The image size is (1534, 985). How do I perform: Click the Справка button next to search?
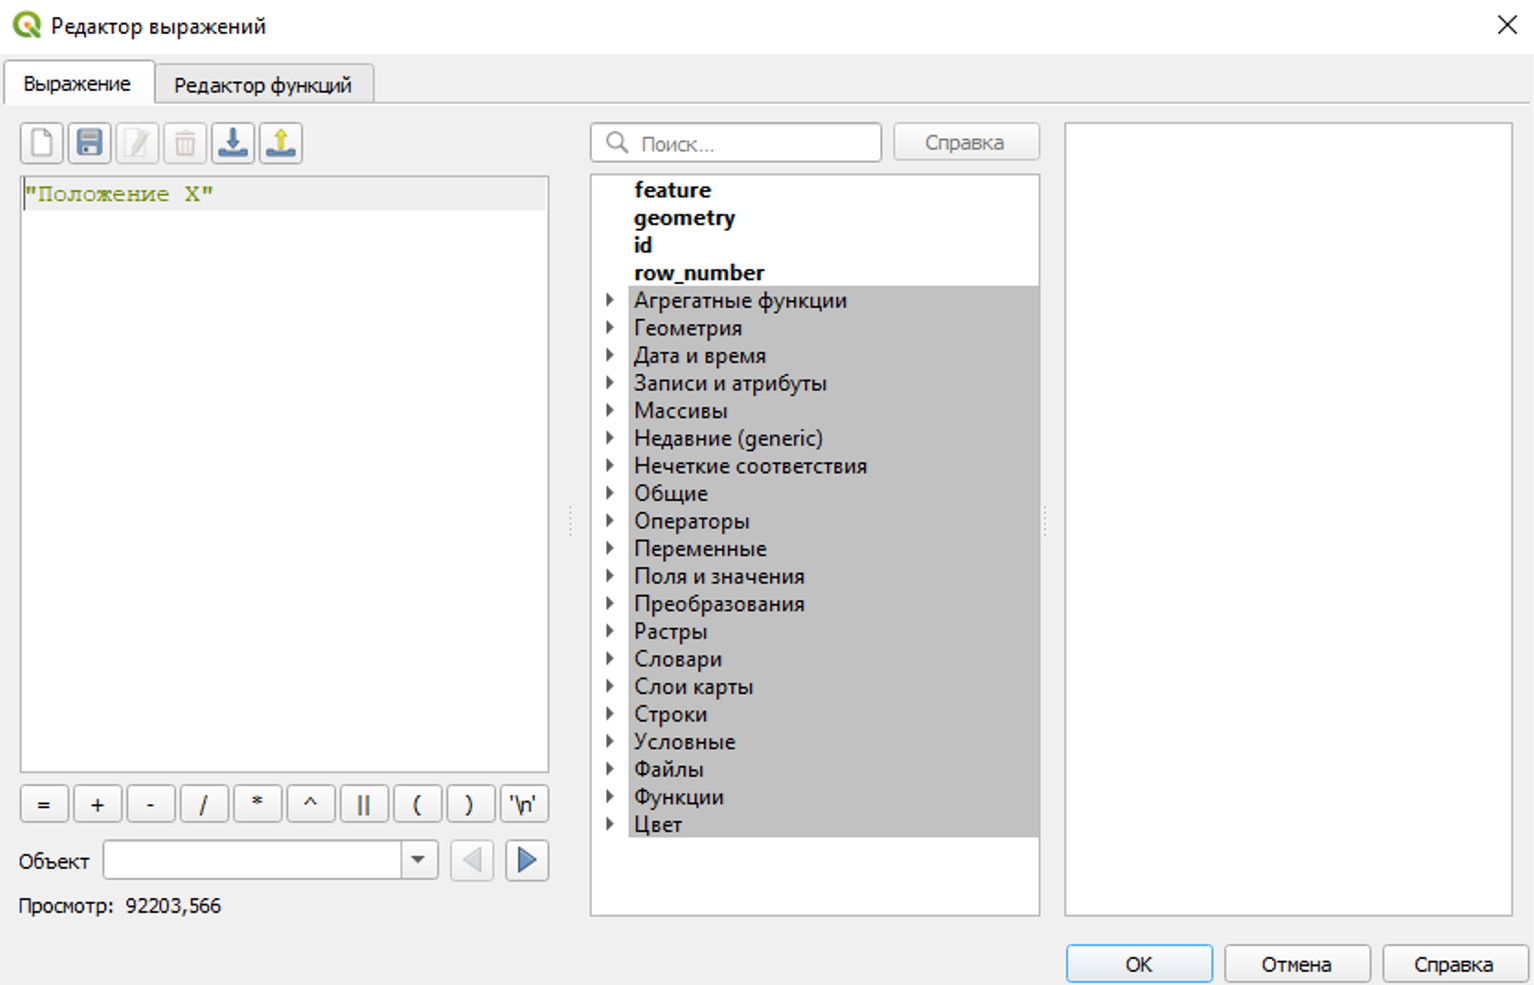[965, 142]
